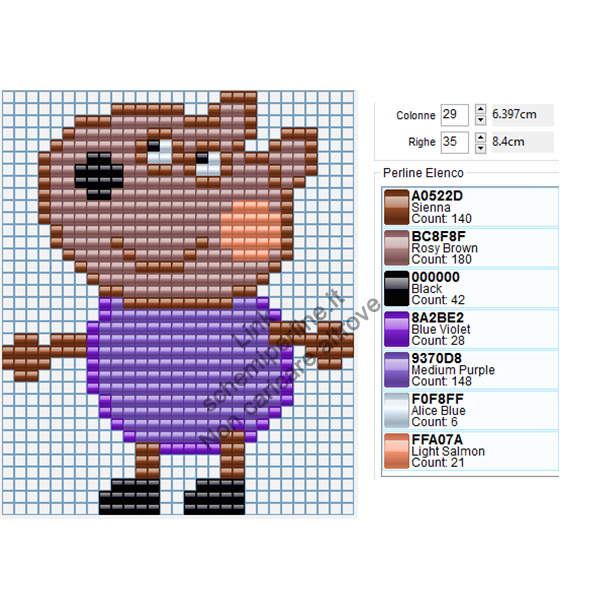Click the 8.4cm height value

508,142
